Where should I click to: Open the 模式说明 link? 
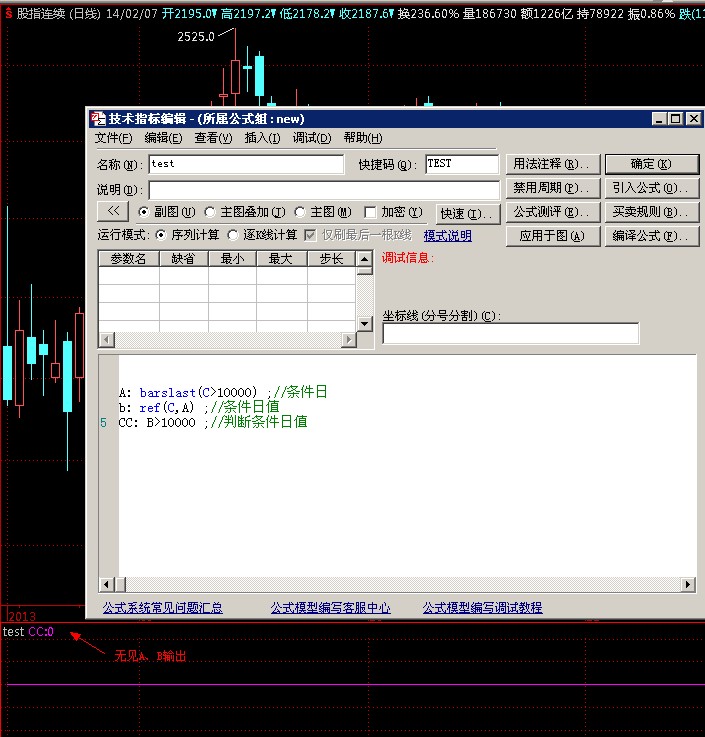(x=447, y=236)
